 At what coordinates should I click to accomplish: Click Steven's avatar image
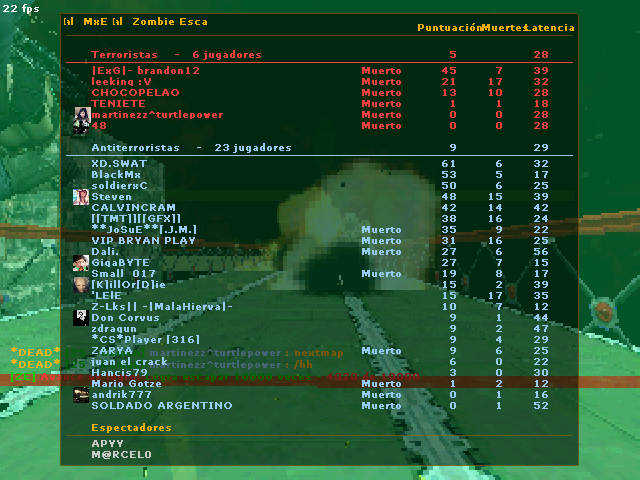coord(81,197)
